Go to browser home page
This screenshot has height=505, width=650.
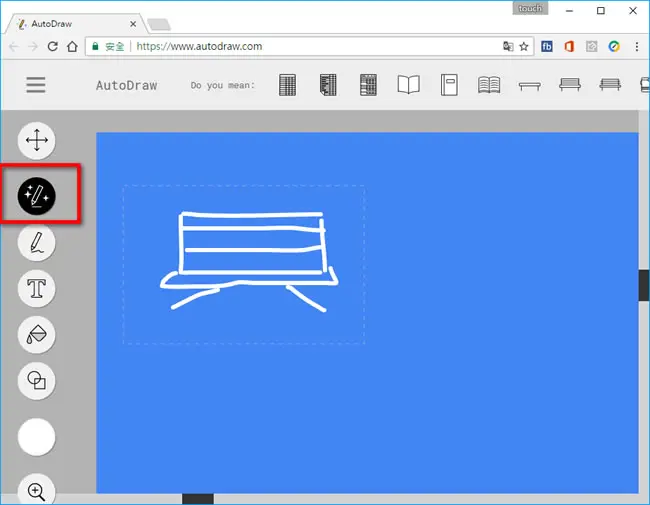(x=73, y=46)
